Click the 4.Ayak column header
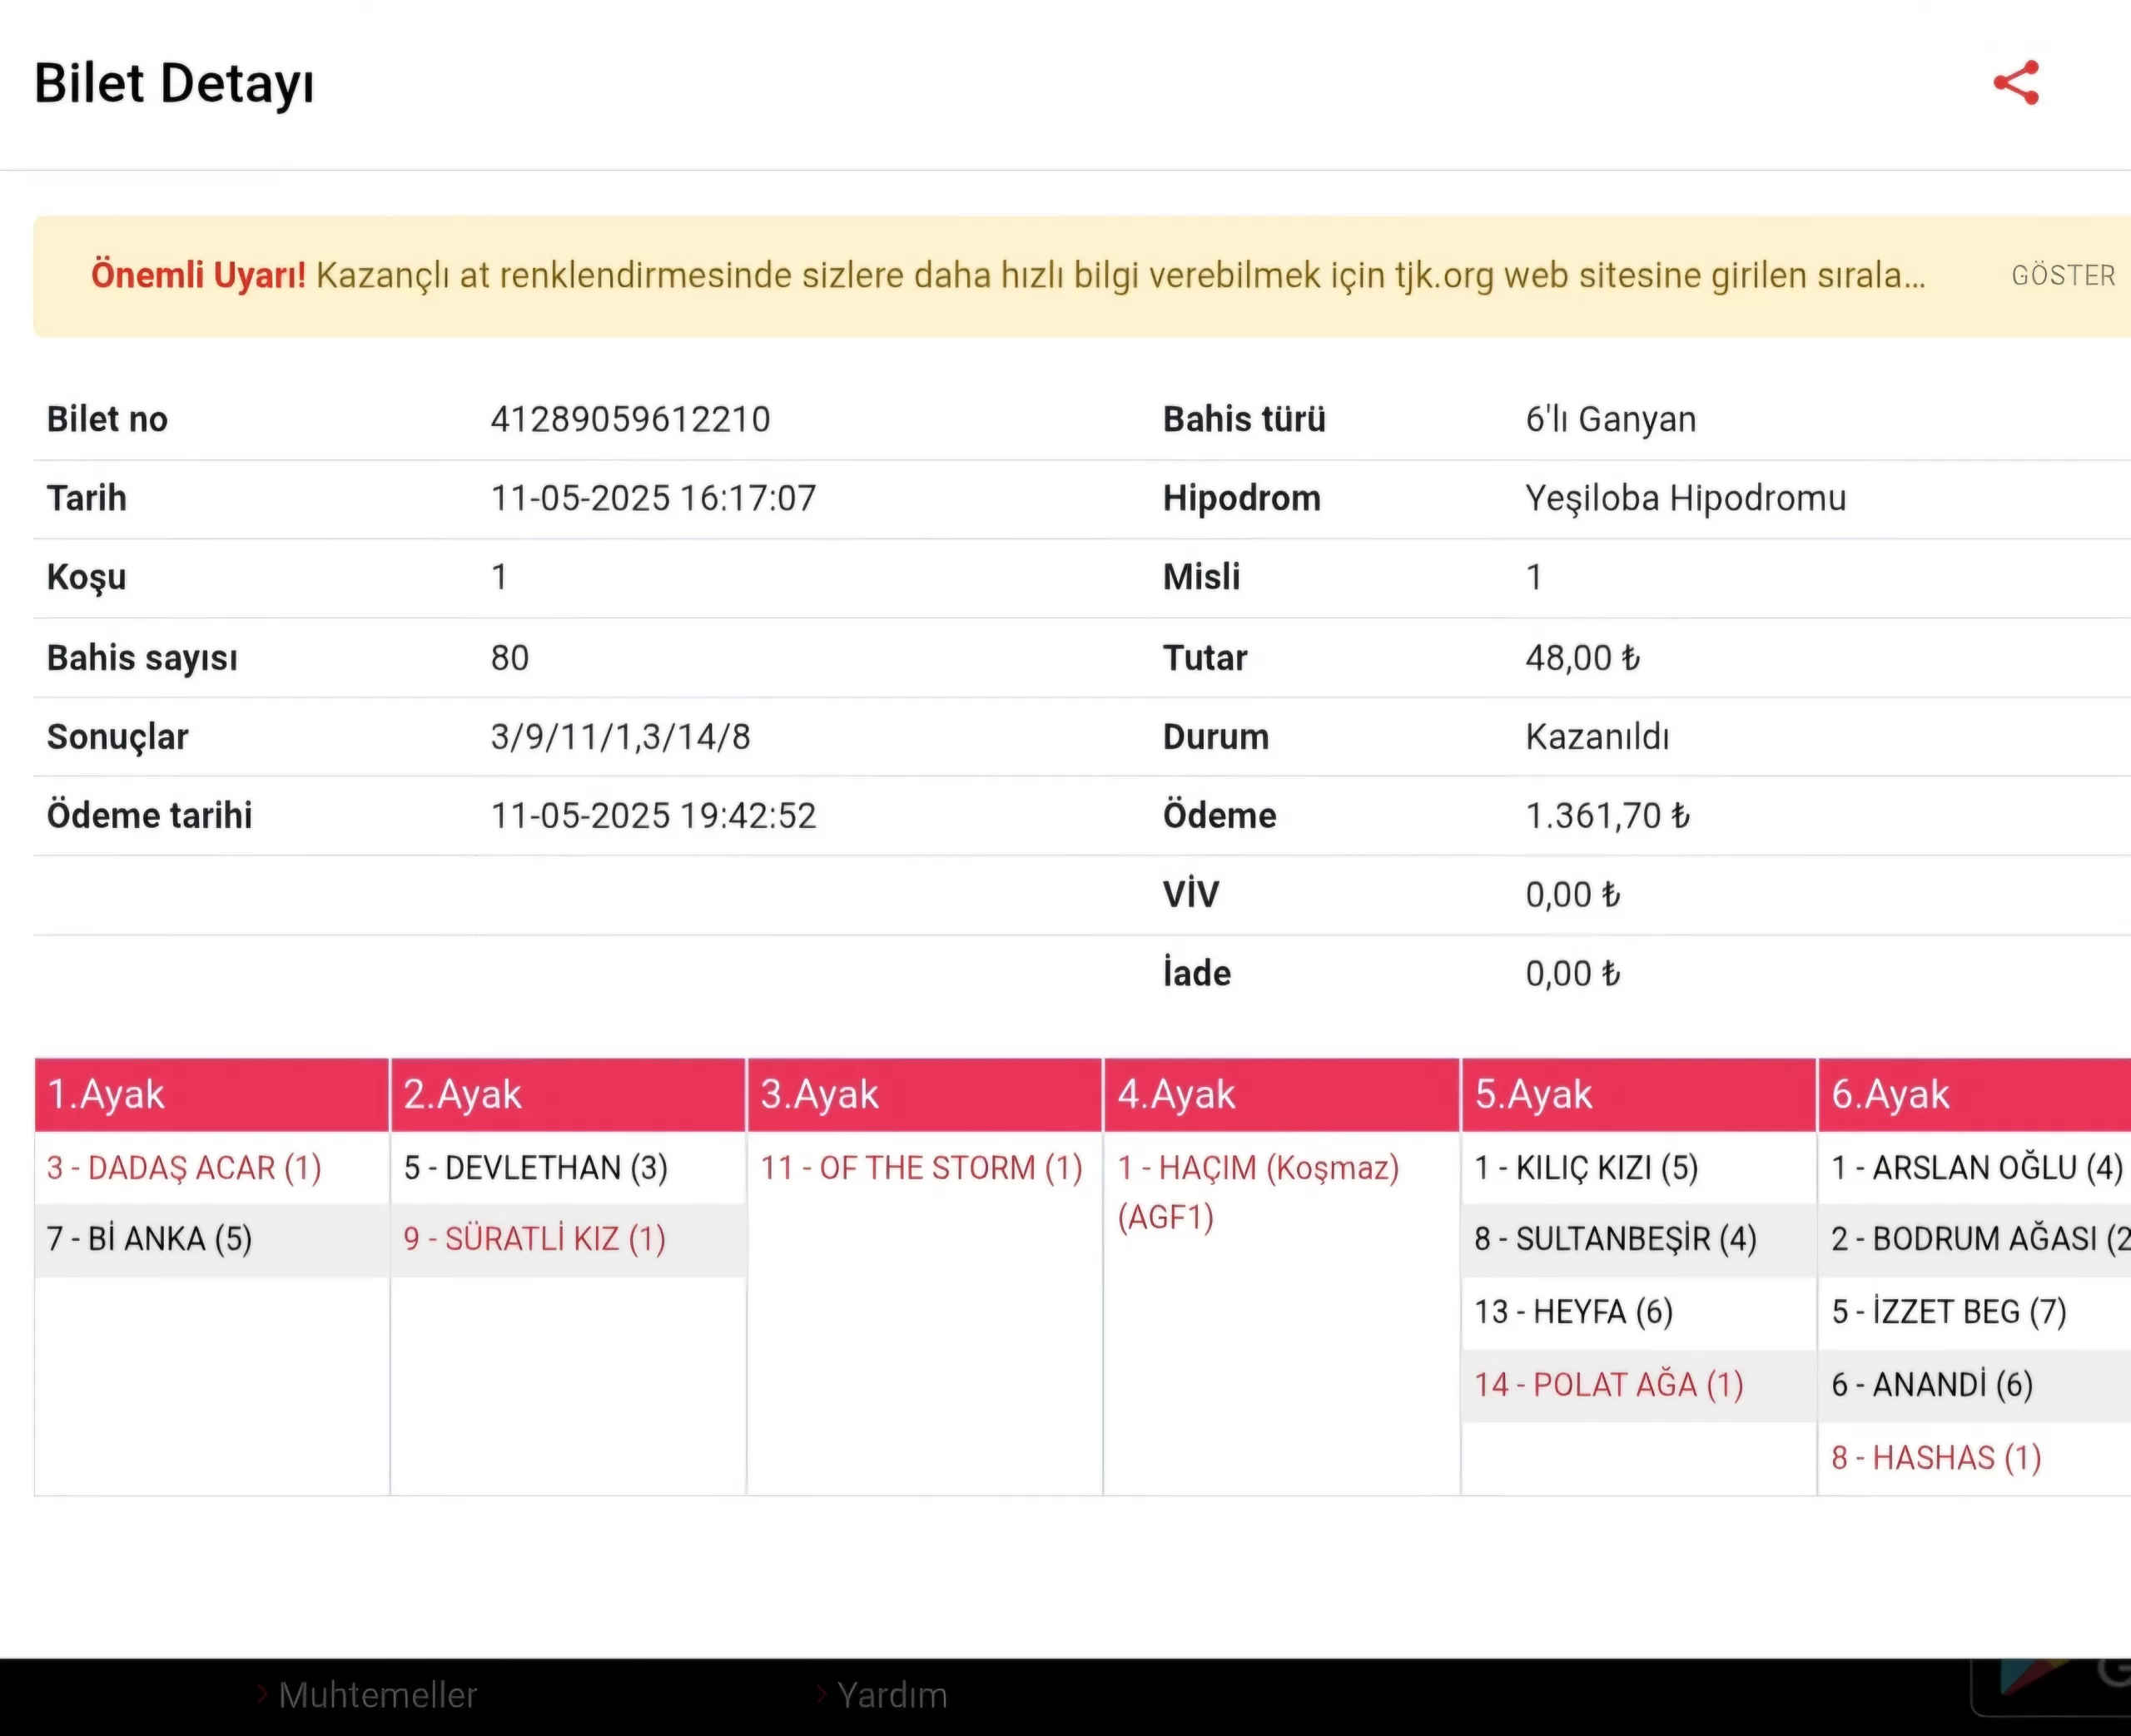Image resolution: width=2131 pixels, height=1736 pixels. coord(1176,1094)
